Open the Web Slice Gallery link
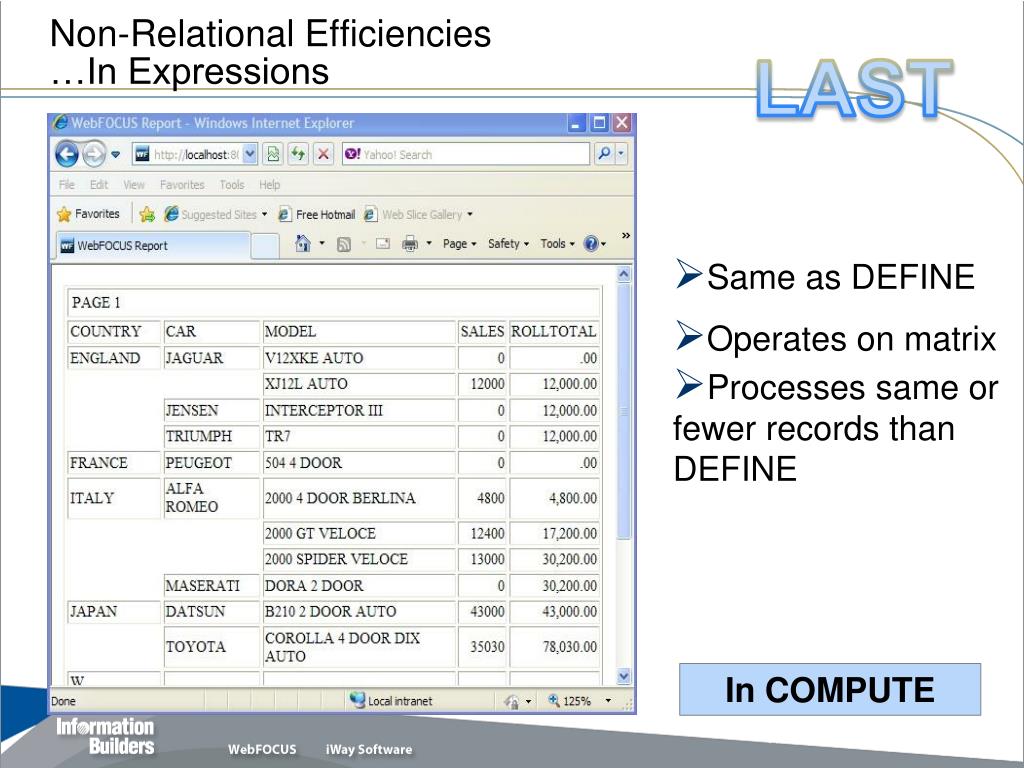This screenshot has height=768, width=1024. [418, 214]
